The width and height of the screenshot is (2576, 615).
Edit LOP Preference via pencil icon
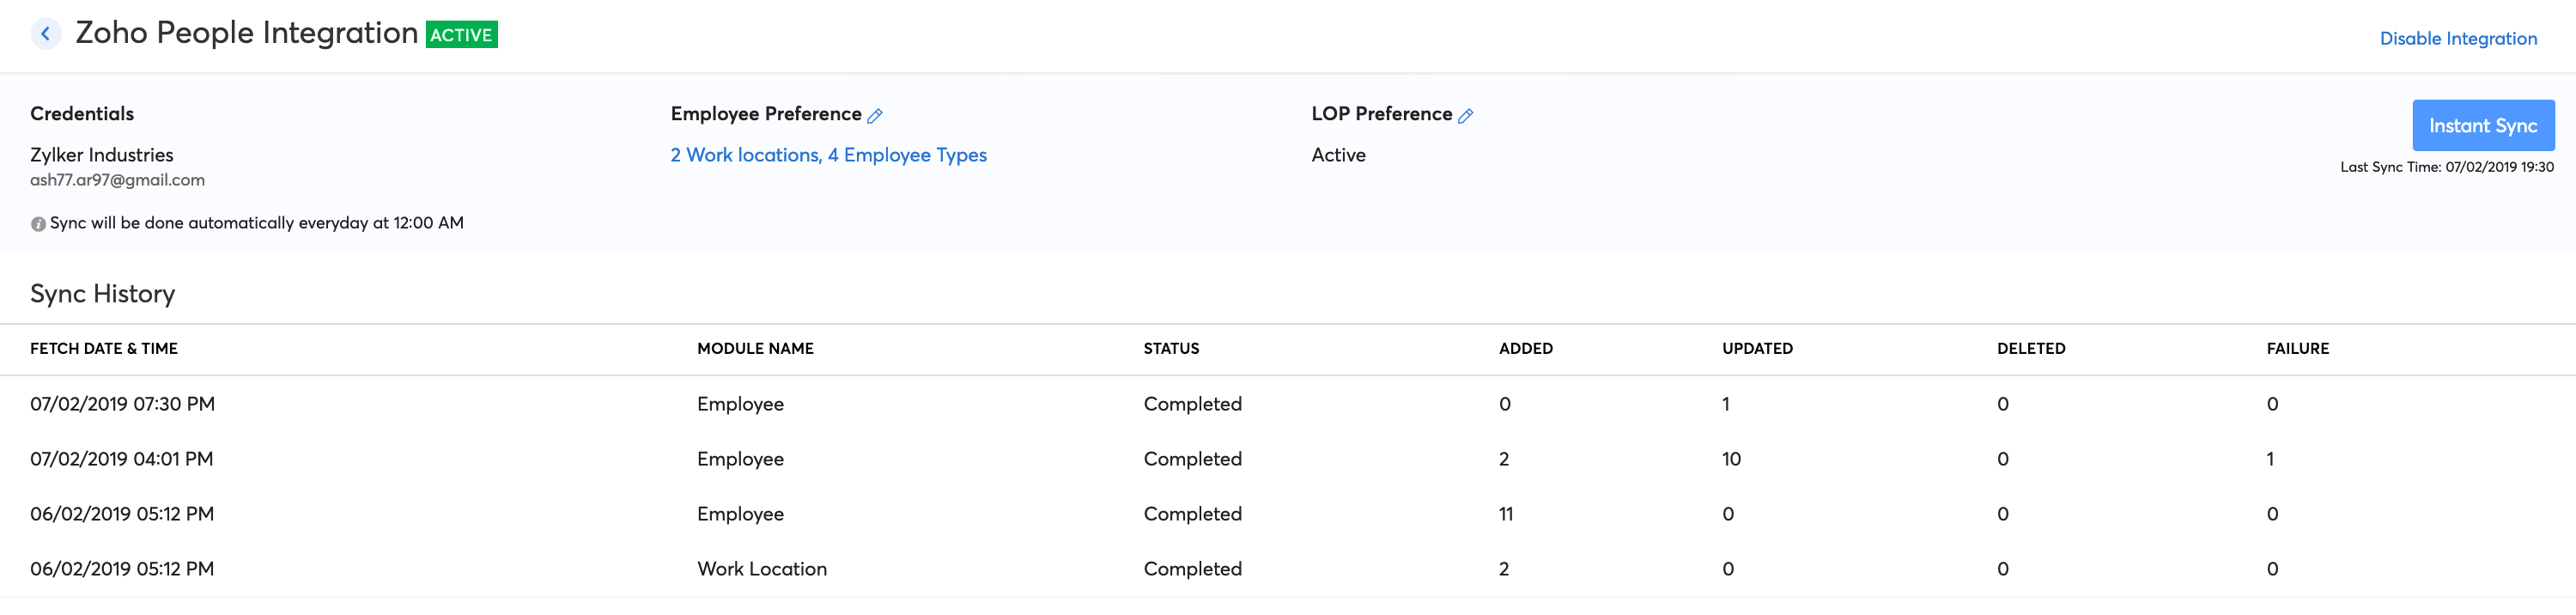point(1466,116)
